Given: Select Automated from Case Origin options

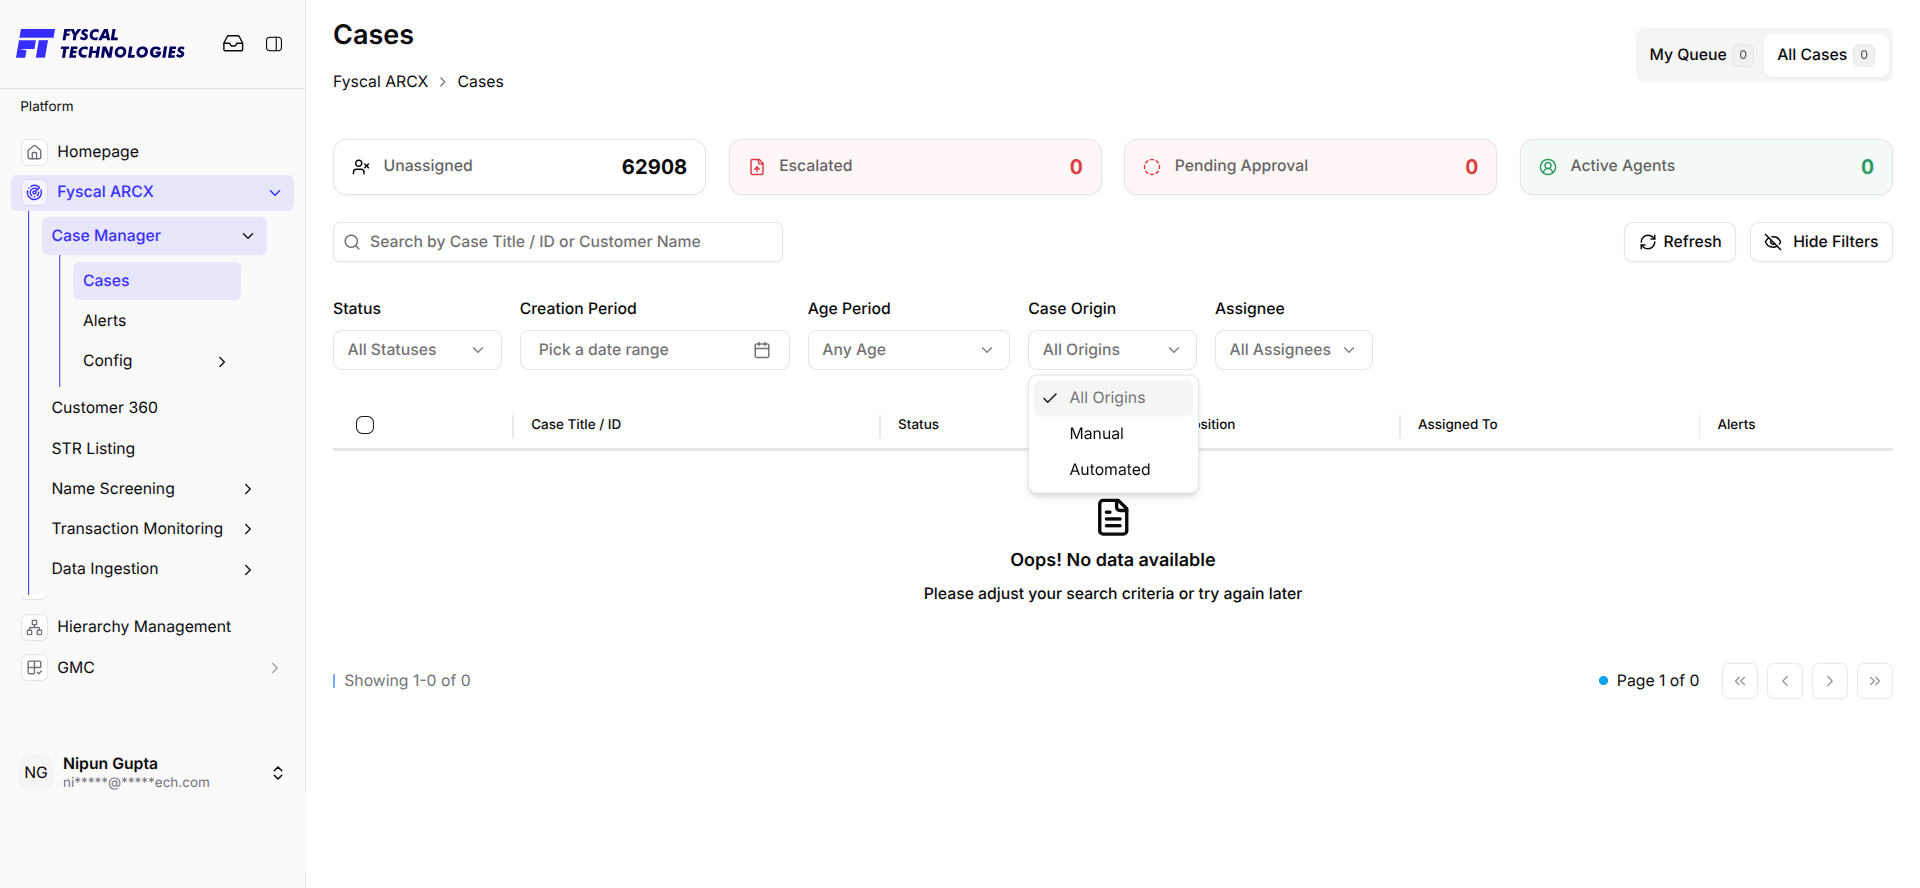Looking at the screenshot, I should [1113, 470].
